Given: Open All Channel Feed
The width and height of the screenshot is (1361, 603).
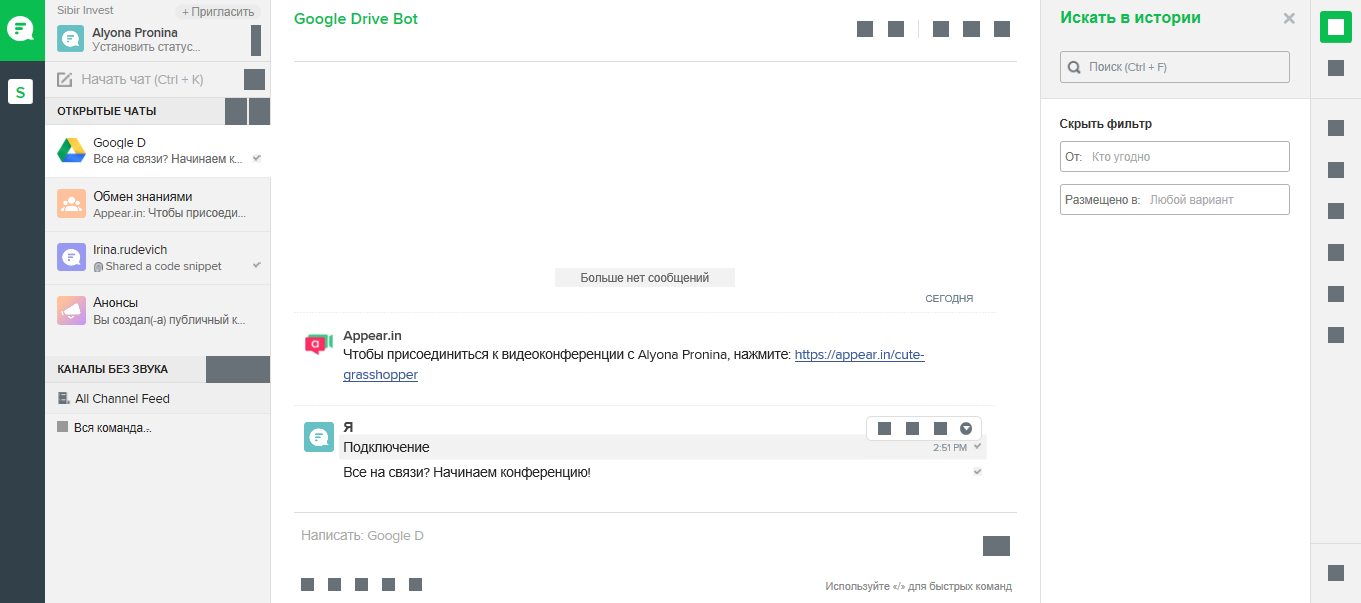Looking at the screenshot, I should click(x=122, y=399).
